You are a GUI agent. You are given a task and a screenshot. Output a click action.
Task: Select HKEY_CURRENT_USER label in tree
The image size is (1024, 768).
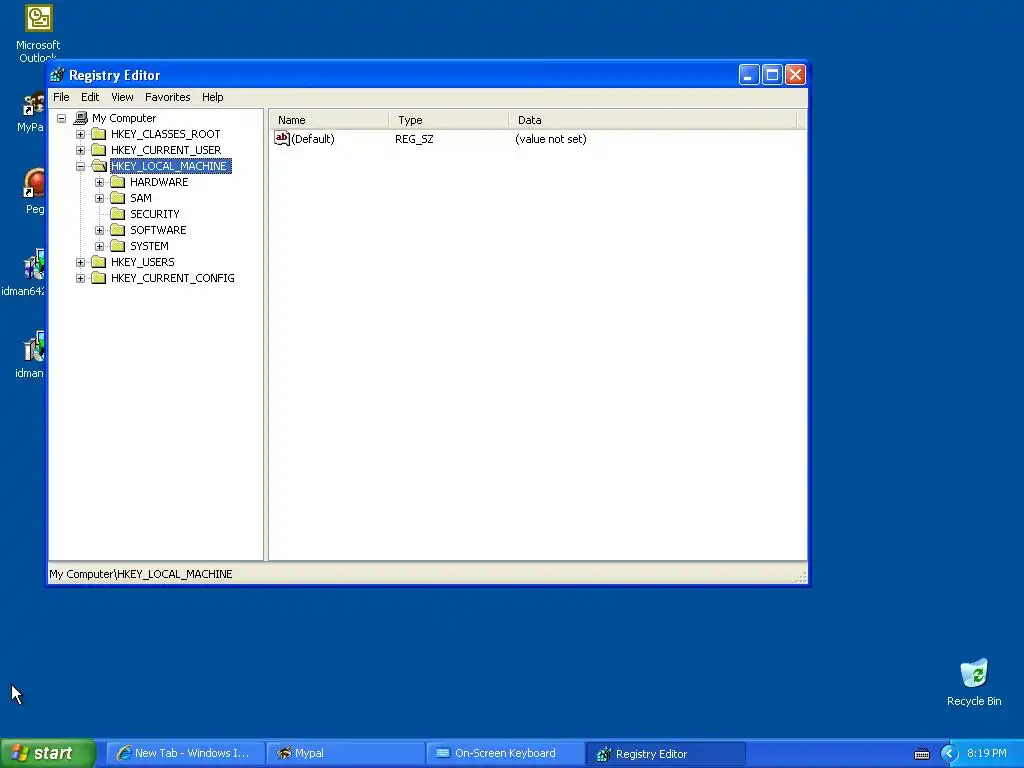(x=166, y=150)
